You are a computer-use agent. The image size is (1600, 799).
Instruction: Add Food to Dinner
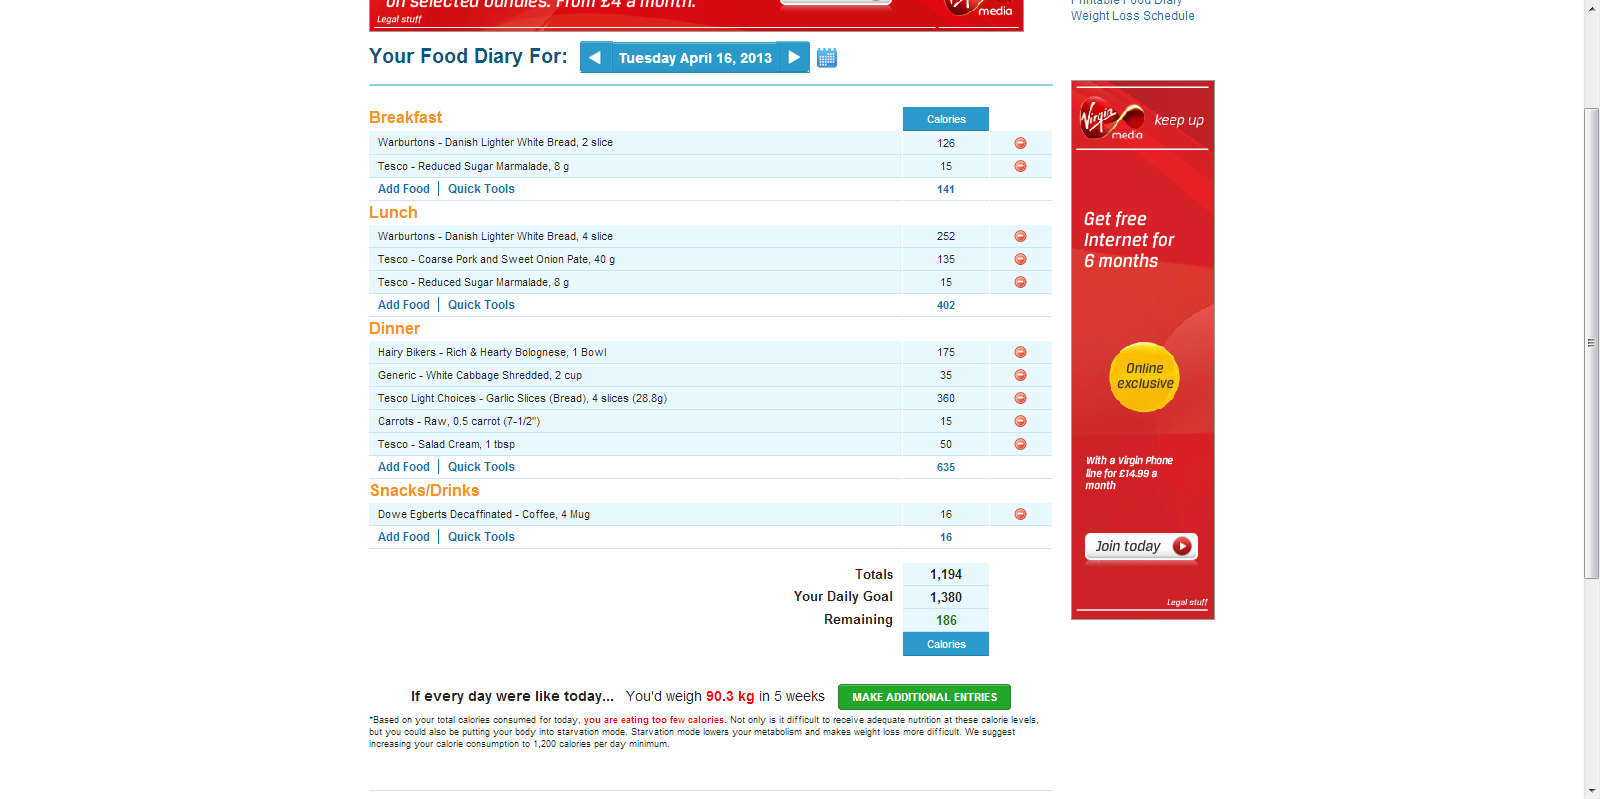point(404,467)
